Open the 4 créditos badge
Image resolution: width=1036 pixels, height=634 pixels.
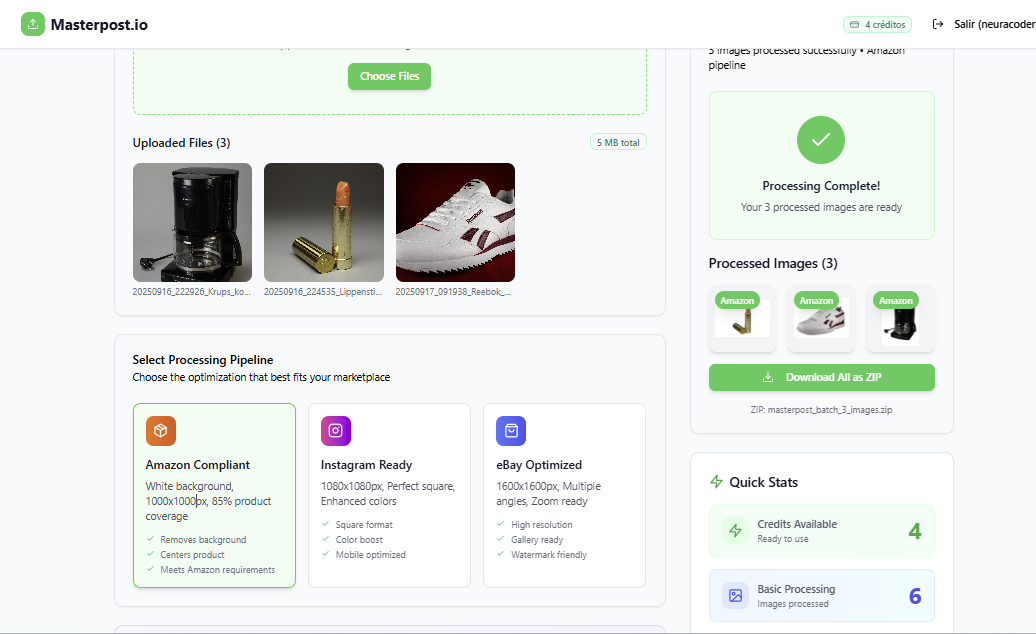[877, 23]
